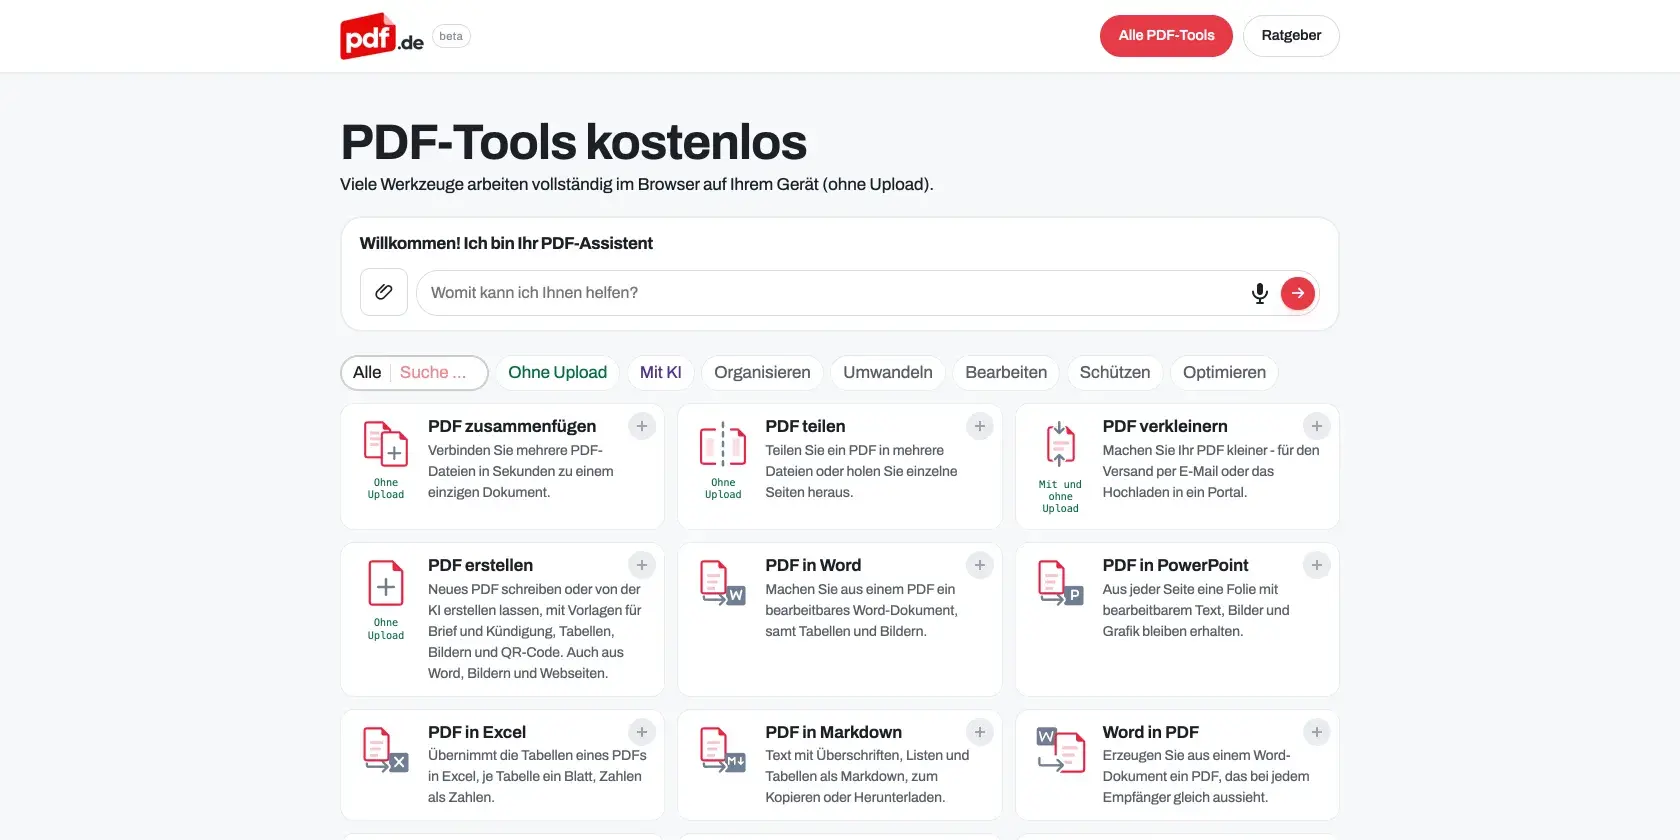
Task: Add PDF teilen with its plus button
Action: (x=980, y=426)
